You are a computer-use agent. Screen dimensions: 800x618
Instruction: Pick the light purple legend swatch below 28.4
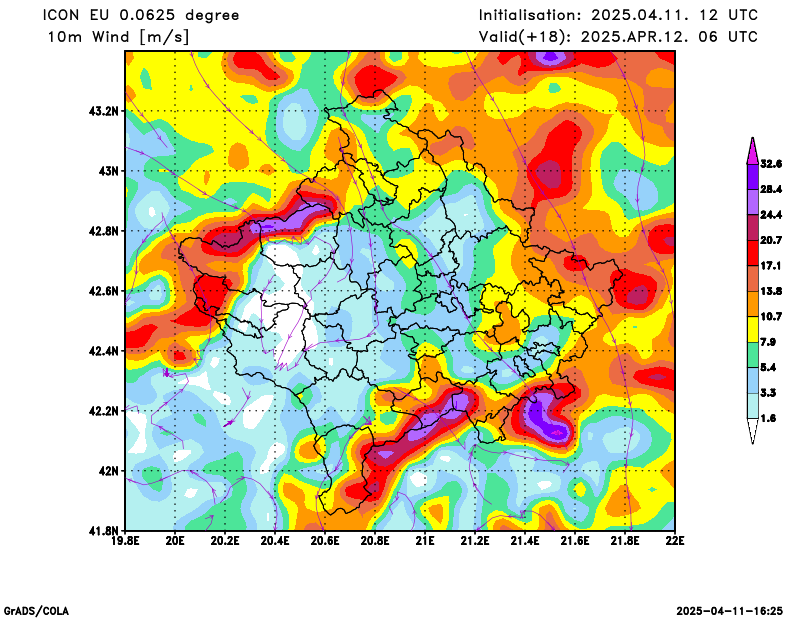pos(752,202)
